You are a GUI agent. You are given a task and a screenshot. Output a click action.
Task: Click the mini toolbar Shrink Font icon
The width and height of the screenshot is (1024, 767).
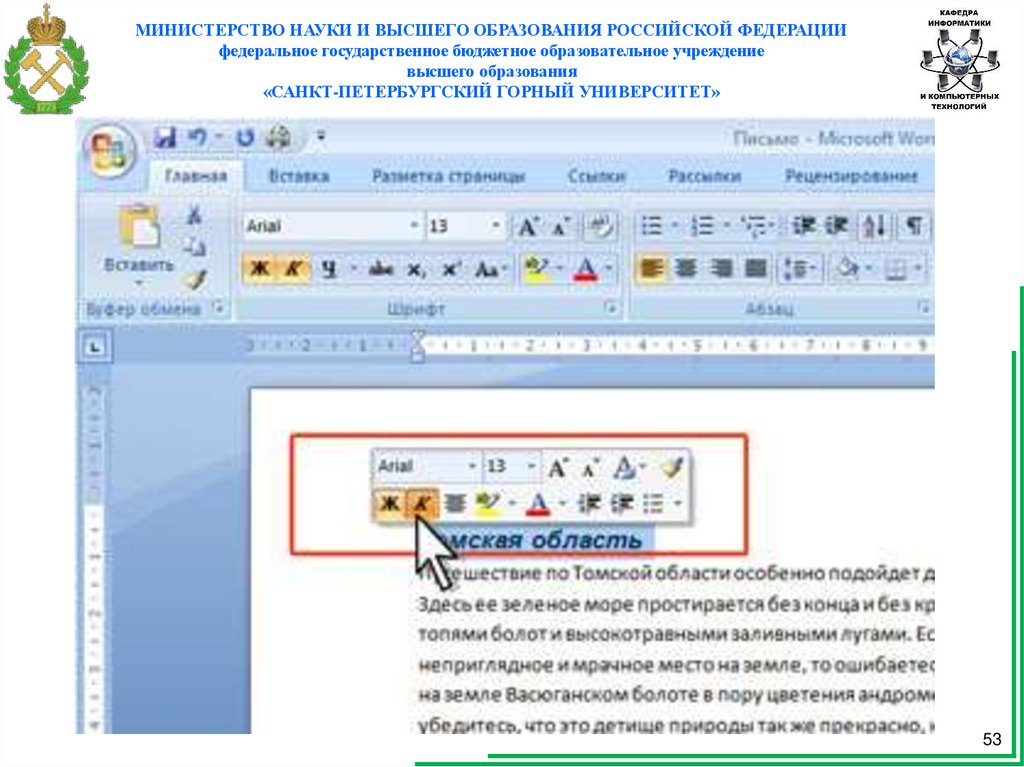pyautogui.click(x=591, y=466)
